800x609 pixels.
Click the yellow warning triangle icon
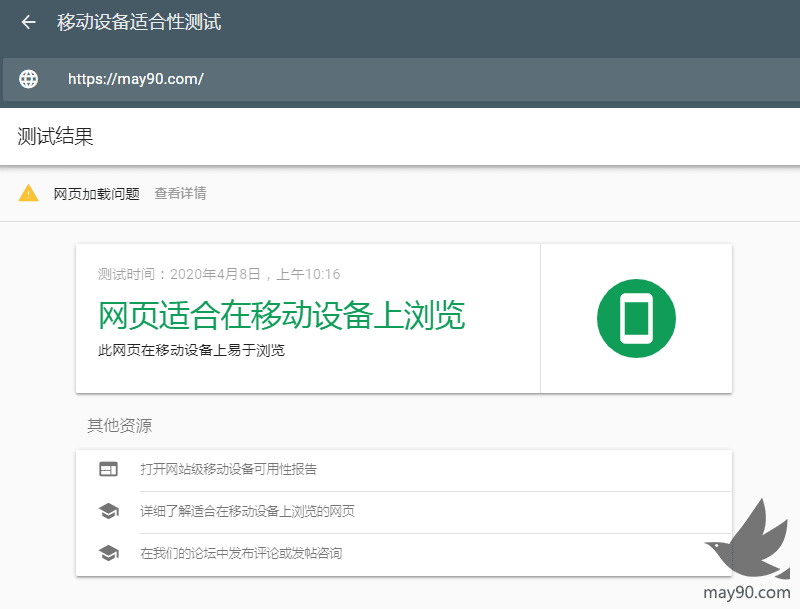click(28, 193)
